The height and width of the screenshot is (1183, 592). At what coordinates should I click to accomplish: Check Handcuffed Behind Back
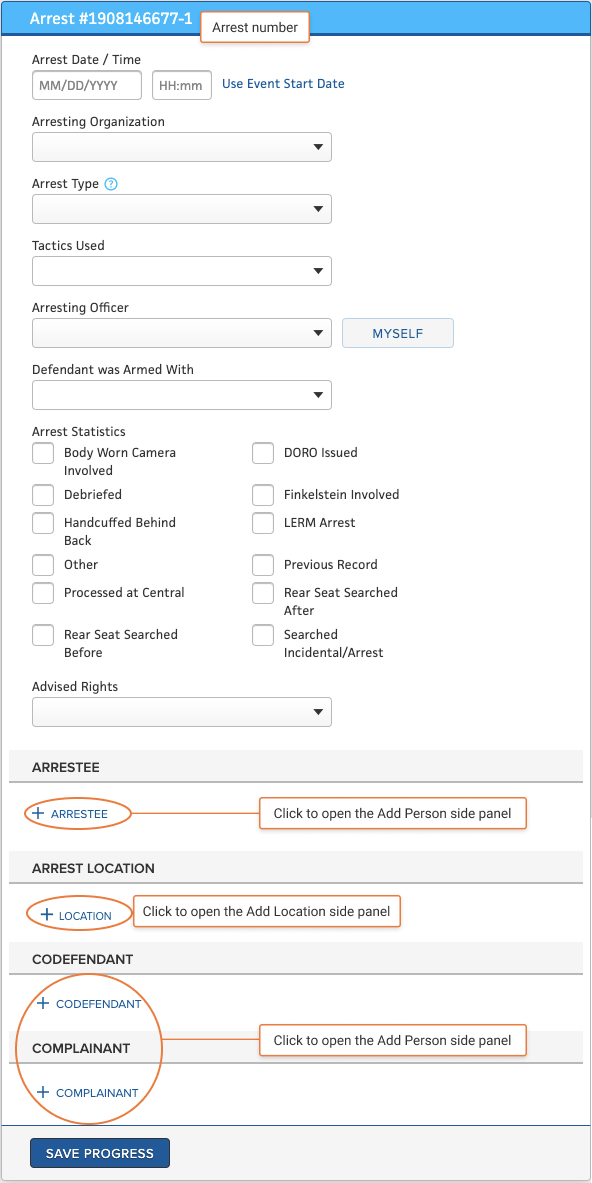click(43, 523)
